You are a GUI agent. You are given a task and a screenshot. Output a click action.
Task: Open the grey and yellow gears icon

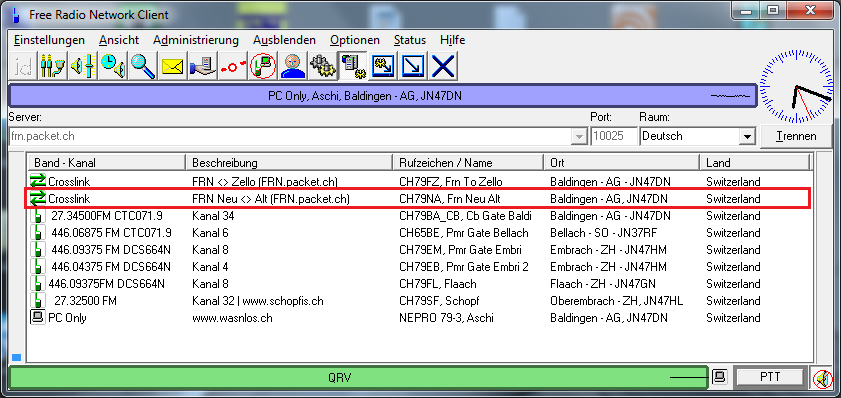(x=323, y=66)
